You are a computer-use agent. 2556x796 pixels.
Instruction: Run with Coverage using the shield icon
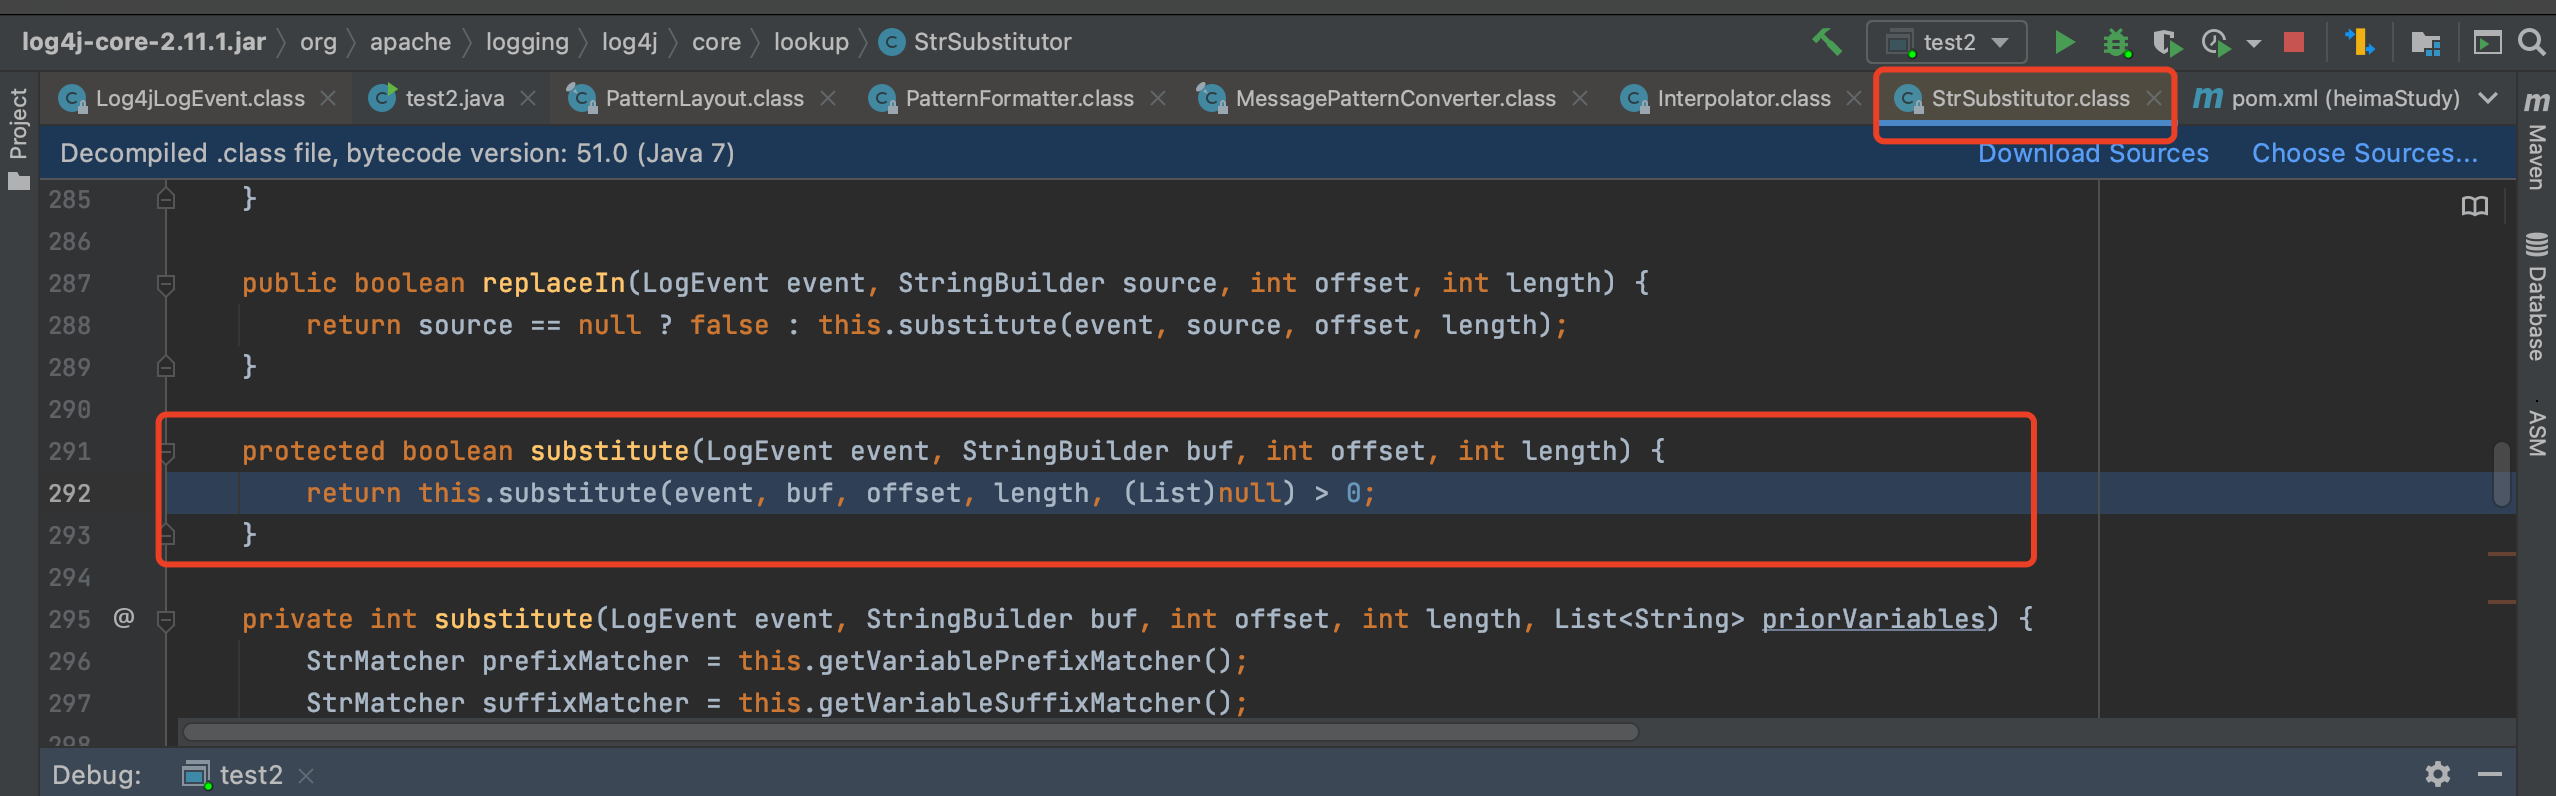(2166, 42)
